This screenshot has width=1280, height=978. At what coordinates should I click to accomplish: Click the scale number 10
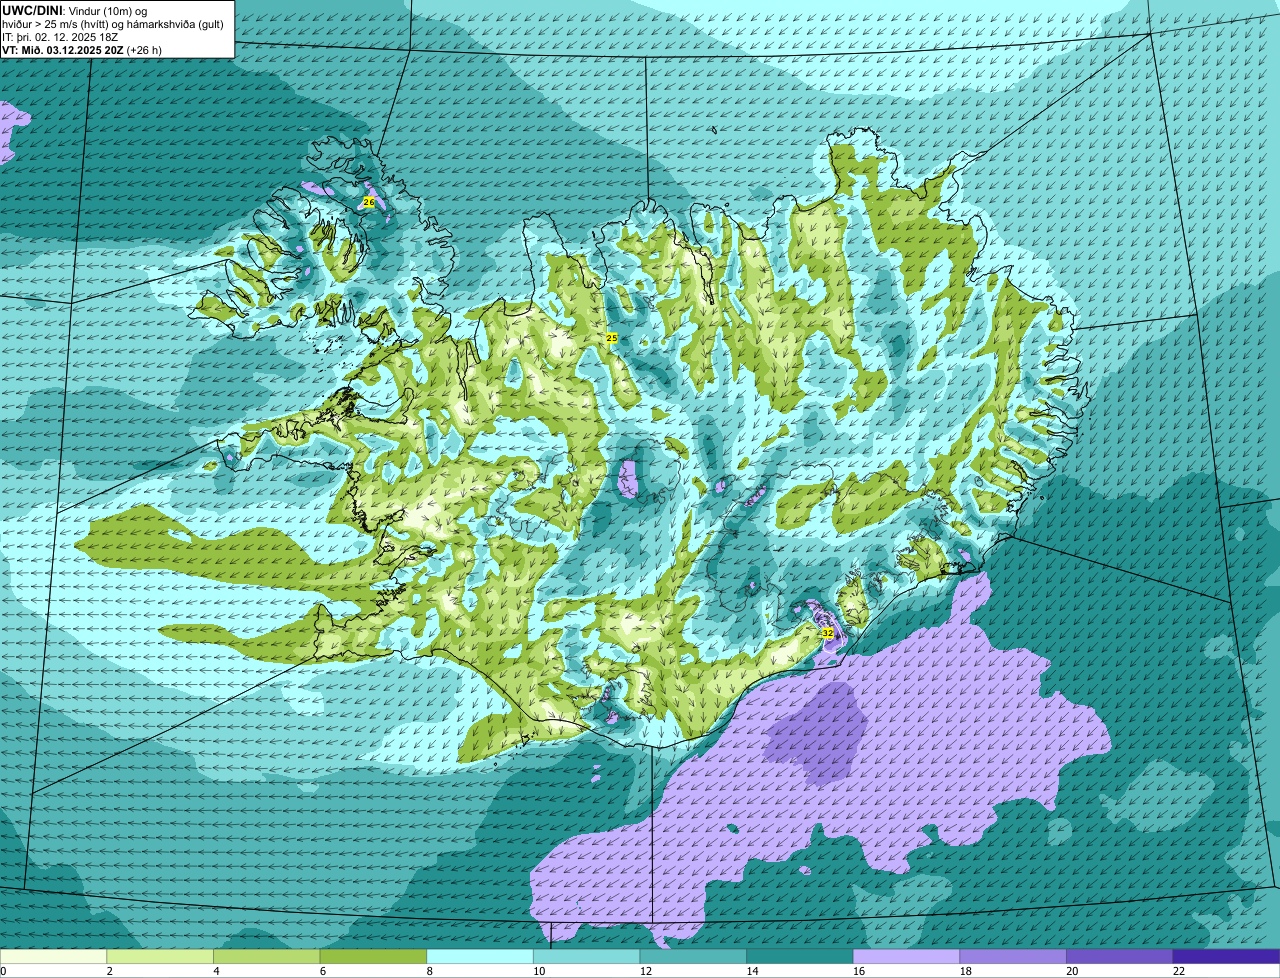pos(540,971)
